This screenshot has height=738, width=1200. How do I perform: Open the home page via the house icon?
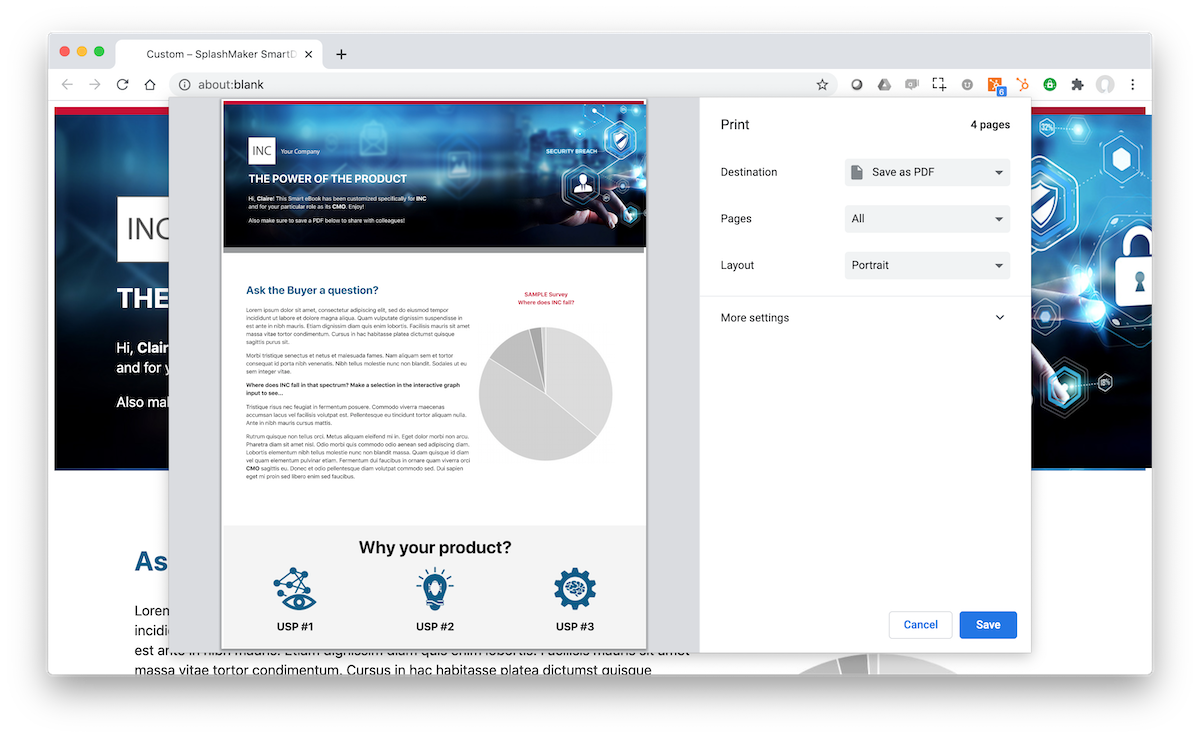(150, 85)
